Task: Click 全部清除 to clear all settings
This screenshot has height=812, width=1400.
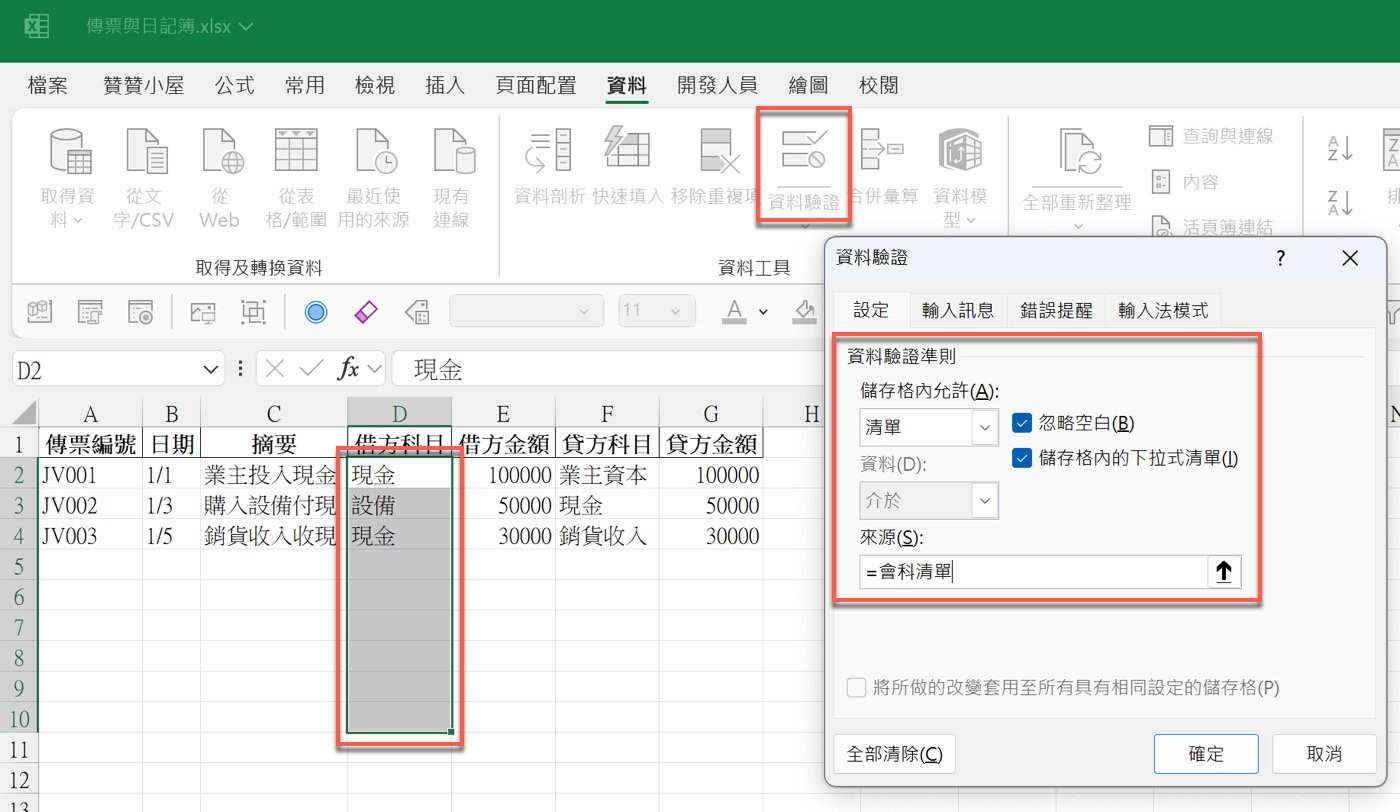Action: click(894, 754)
